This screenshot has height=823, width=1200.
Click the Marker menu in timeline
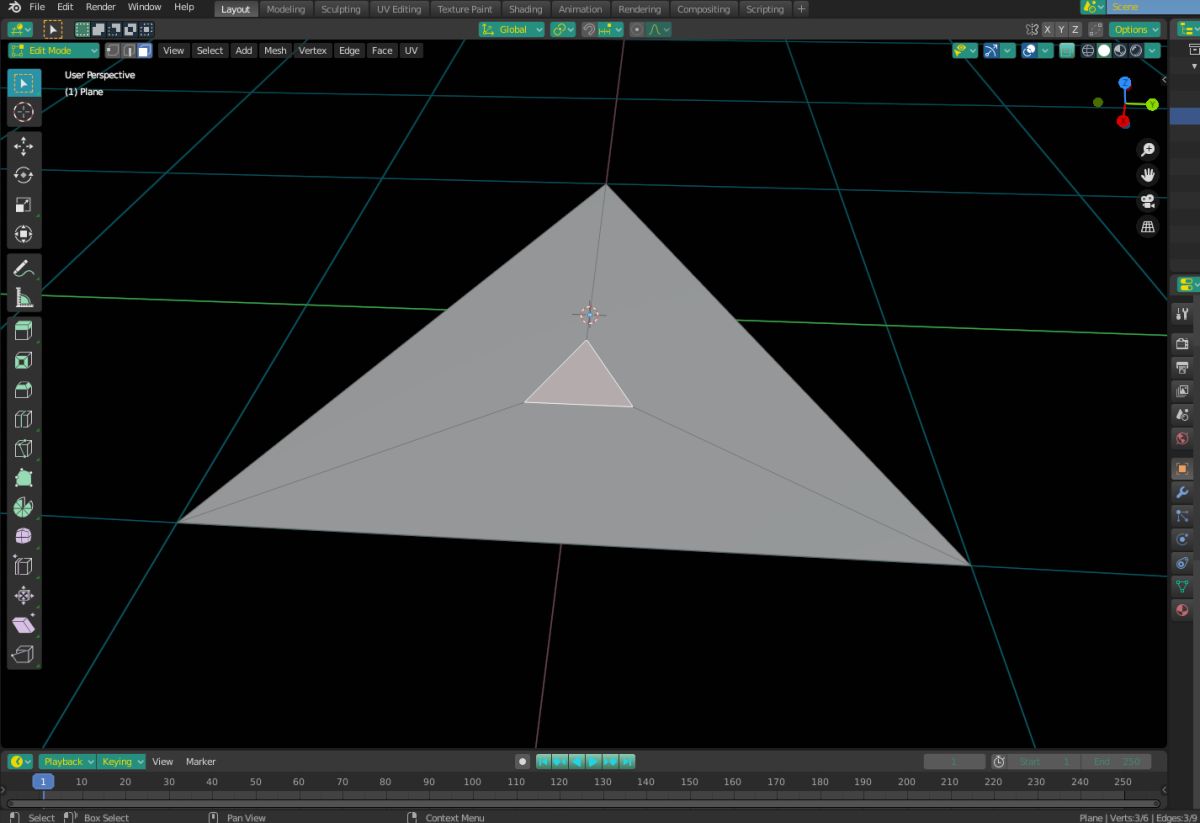click(200, 761)
